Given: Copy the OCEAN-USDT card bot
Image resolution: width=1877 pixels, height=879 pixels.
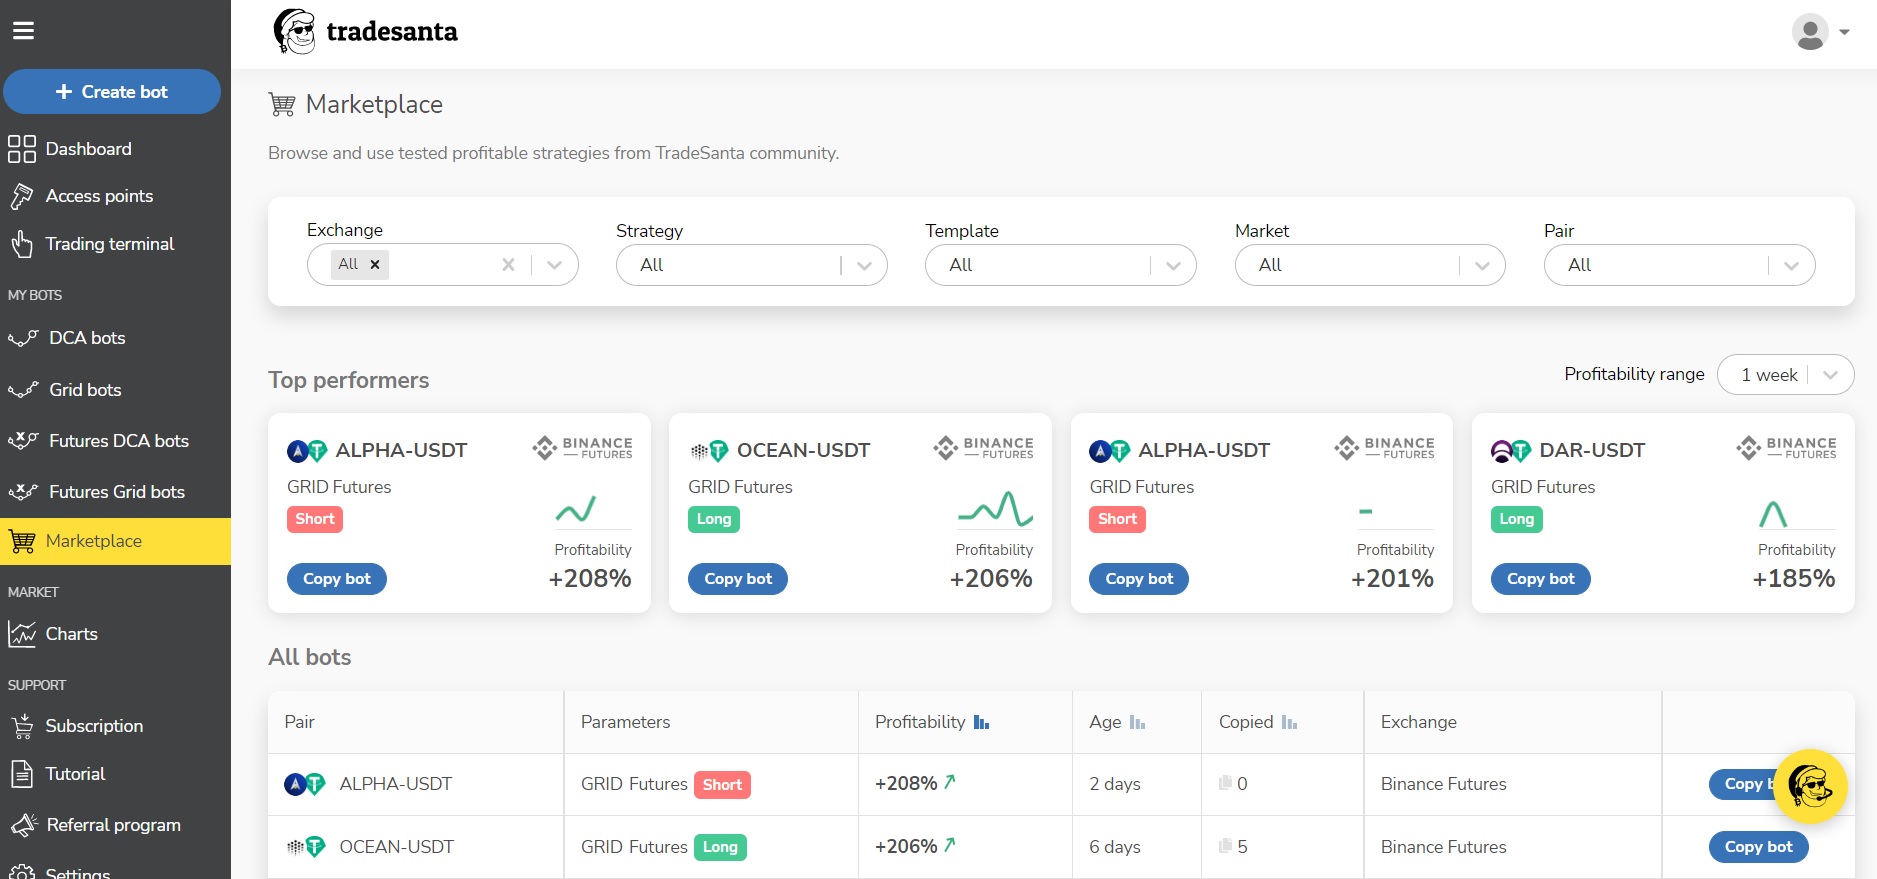Looking at the screenshot, I should [738, 579].
